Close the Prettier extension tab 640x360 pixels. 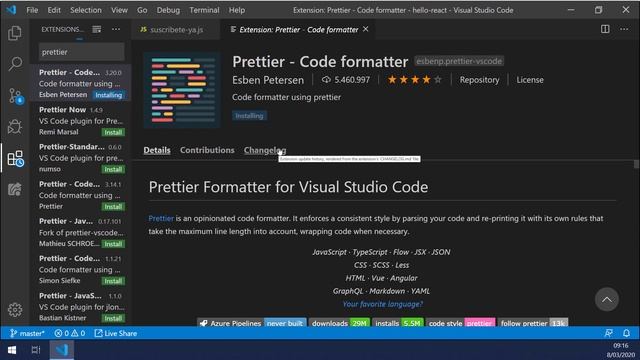click(366, 29)
